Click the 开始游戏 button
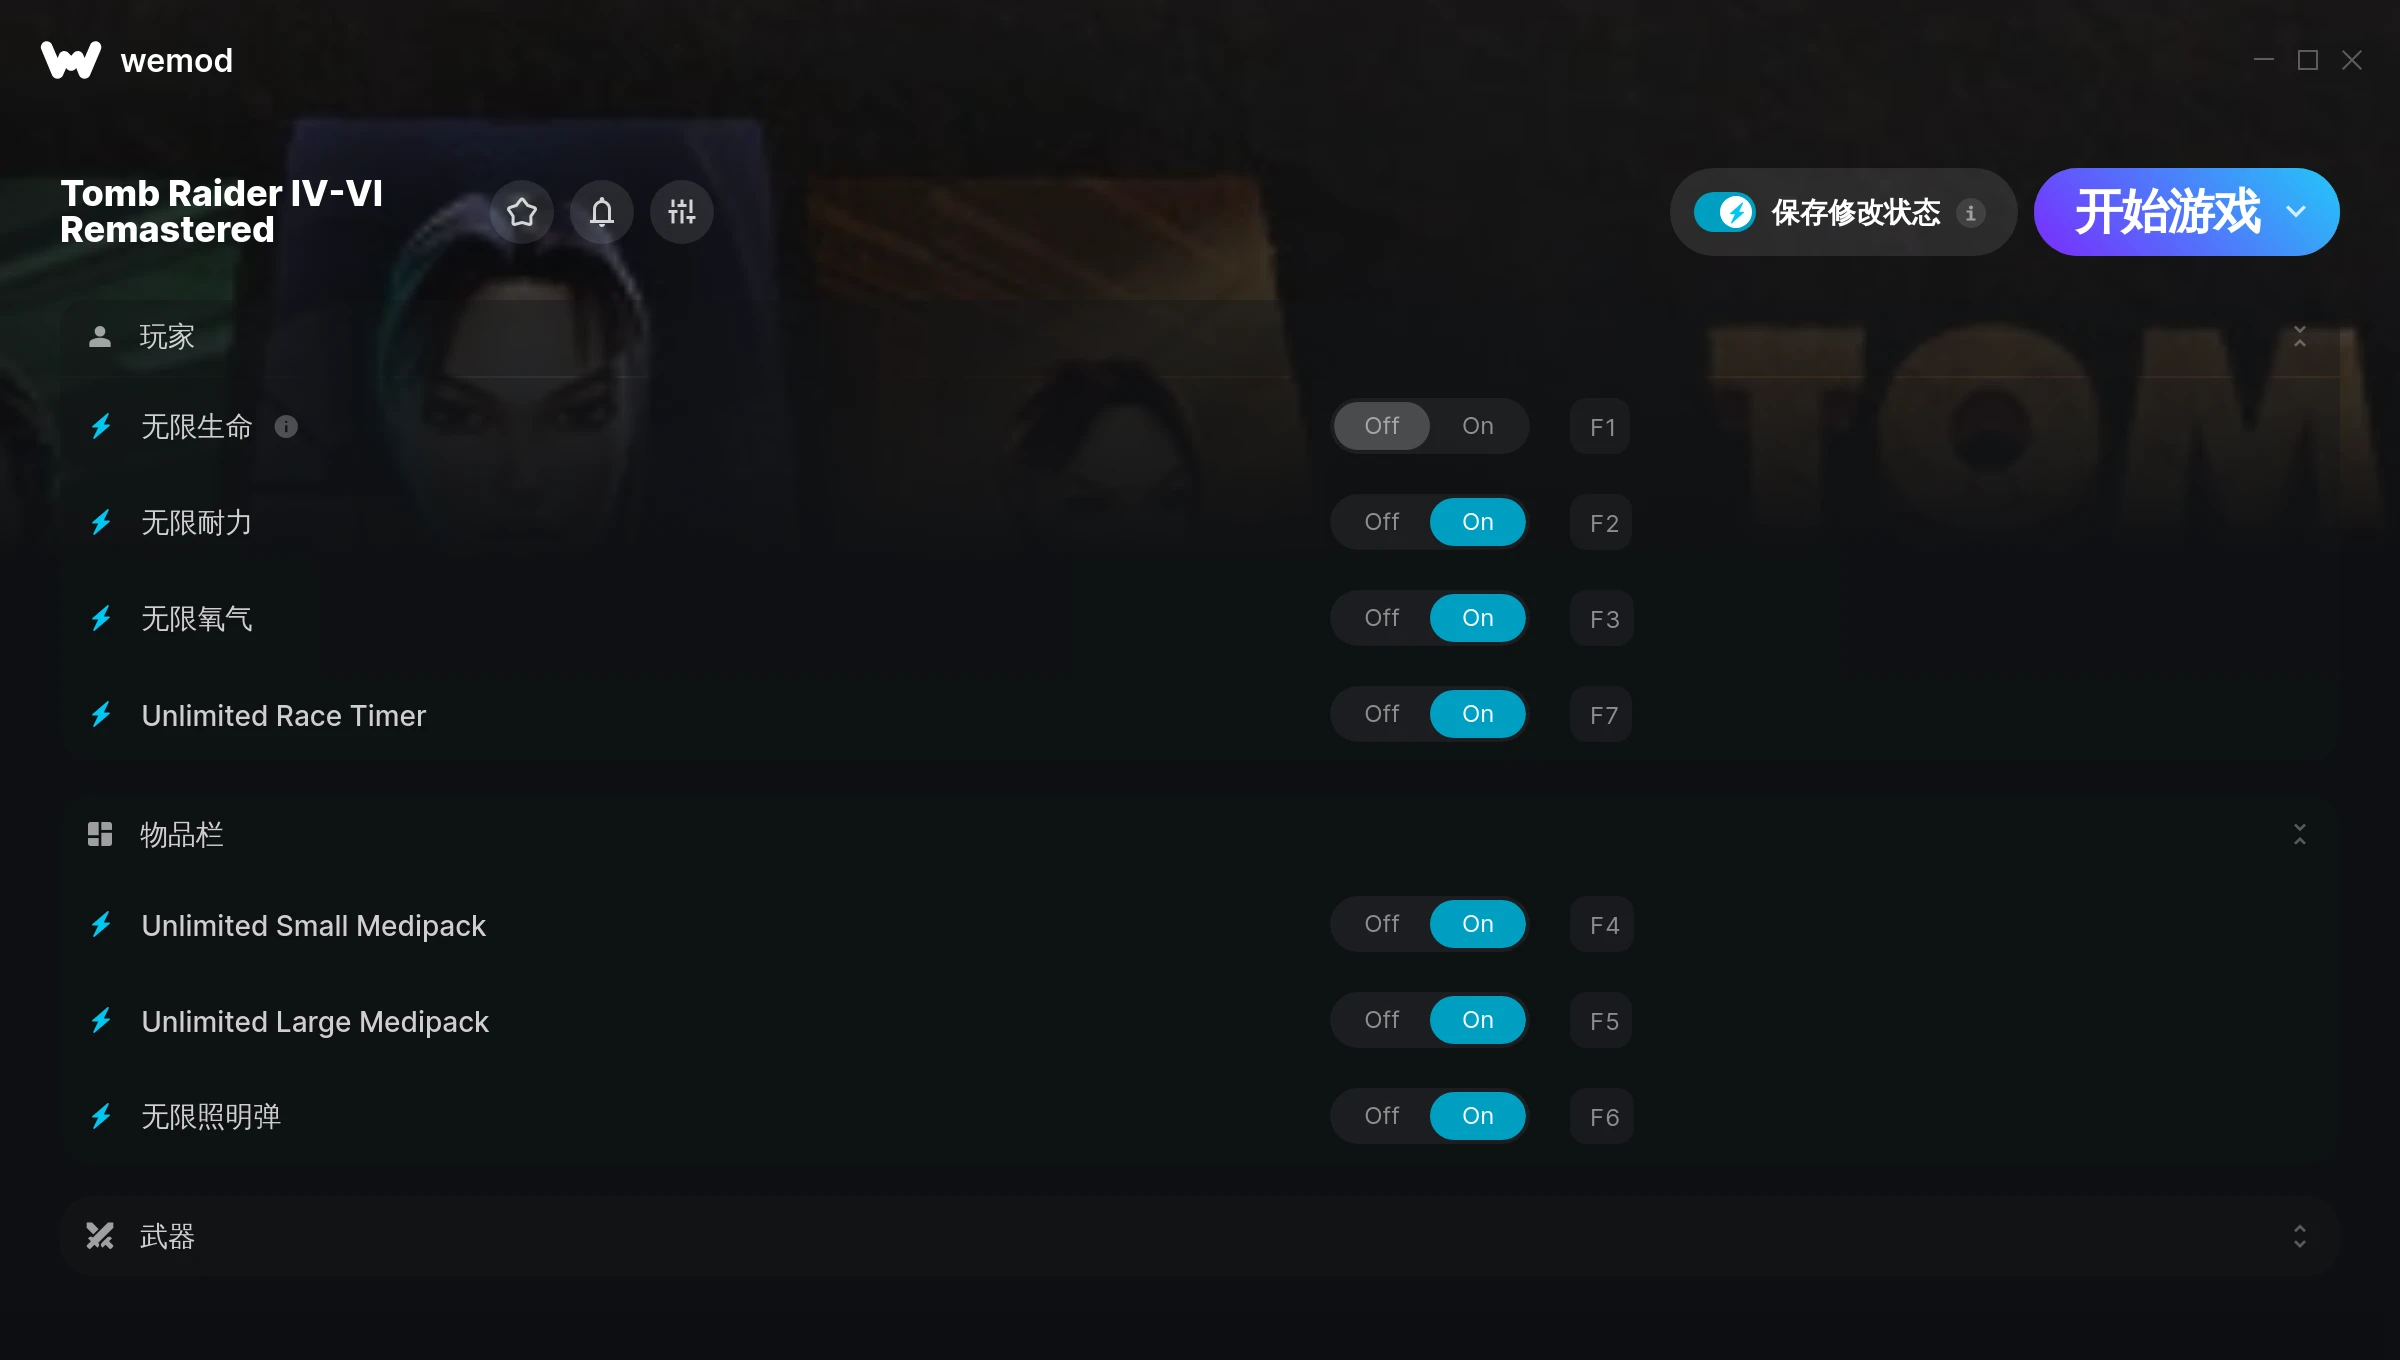The image size is (2400, 1360). 2167,212
